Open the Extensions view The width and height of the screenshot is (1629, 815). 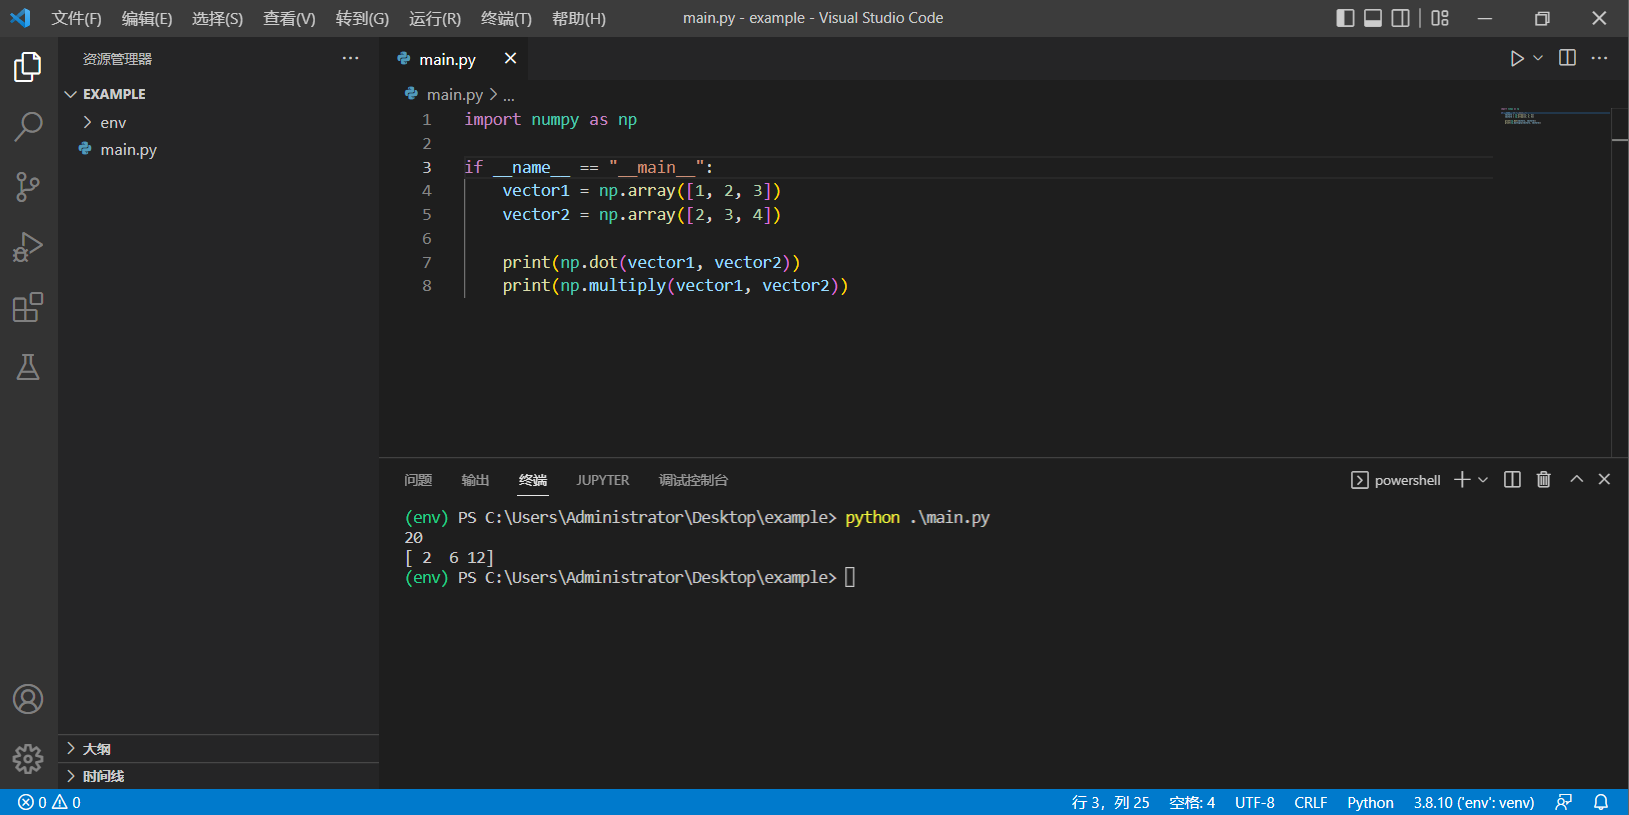pos(28,307)
